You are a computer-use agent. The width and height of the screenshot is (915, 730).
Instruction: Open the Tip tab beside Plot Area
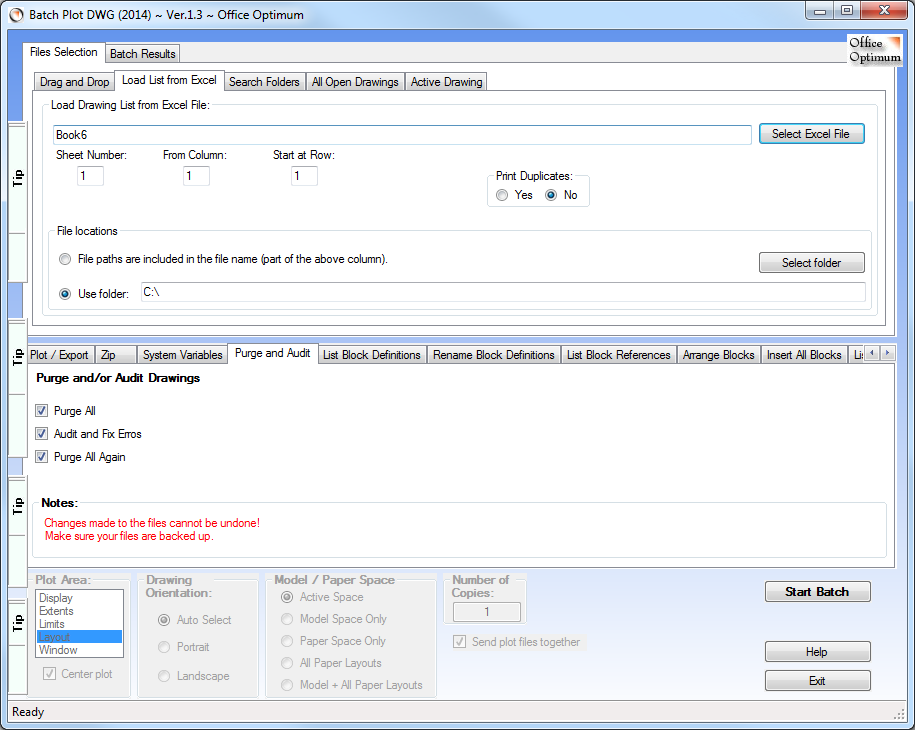pos(18,622)
